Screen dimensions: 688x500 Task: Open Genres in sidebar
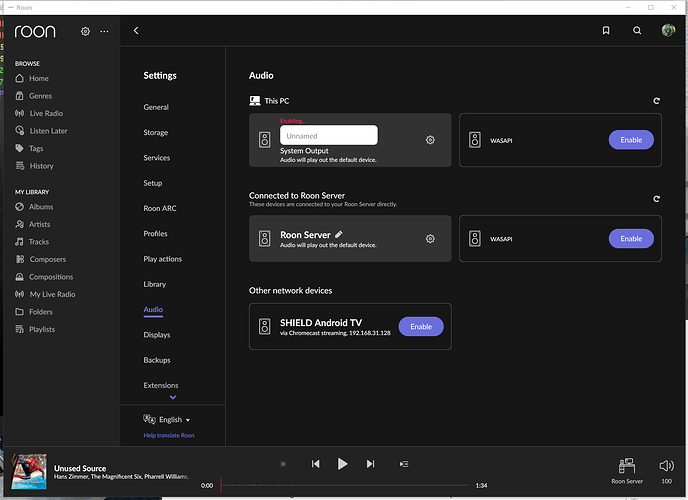33,96
